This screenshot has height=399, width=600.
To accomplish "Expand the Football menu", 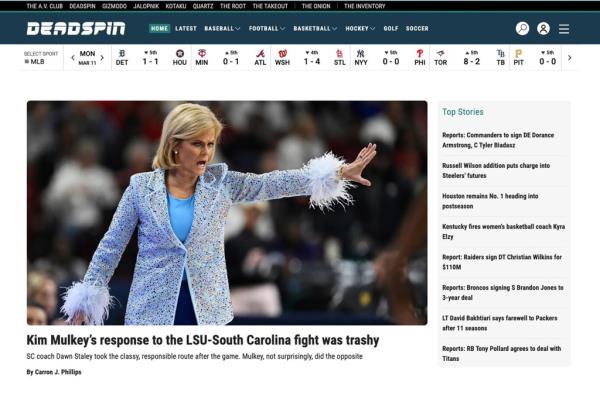I will (x=267, y=28).
